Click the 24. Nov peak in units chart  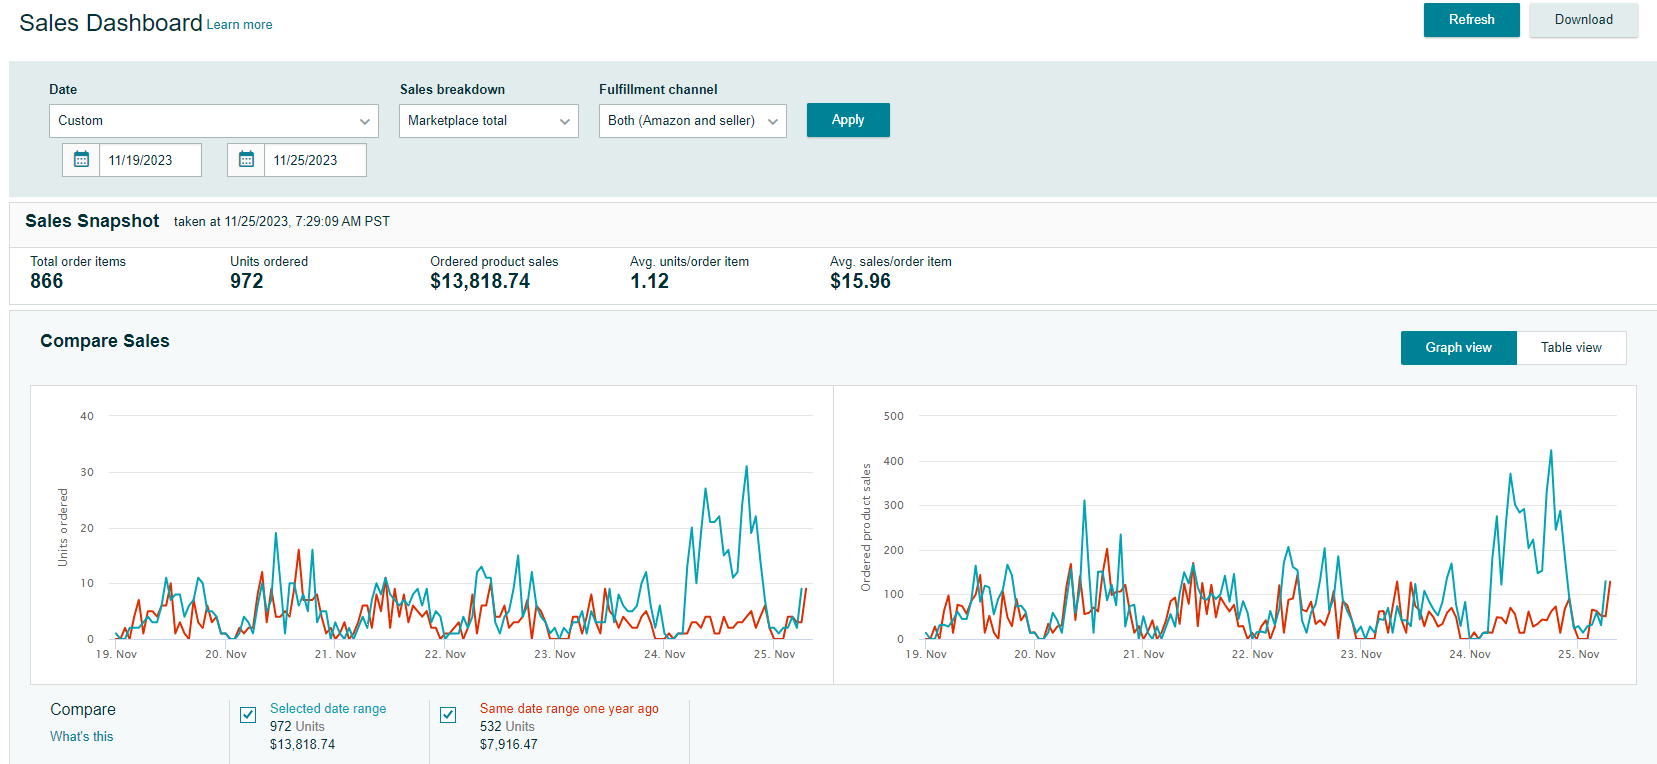pyautogui.click(x=746, y=467)
